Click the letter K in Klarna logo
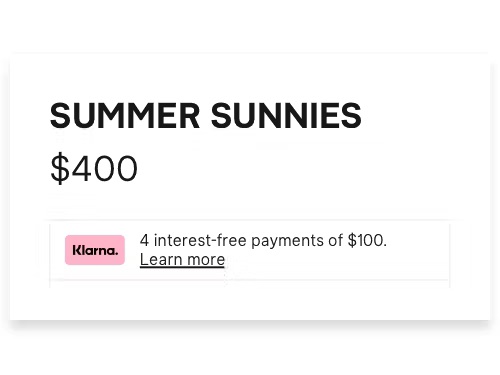Screen dimensions: 500x375 pos(76,250)
